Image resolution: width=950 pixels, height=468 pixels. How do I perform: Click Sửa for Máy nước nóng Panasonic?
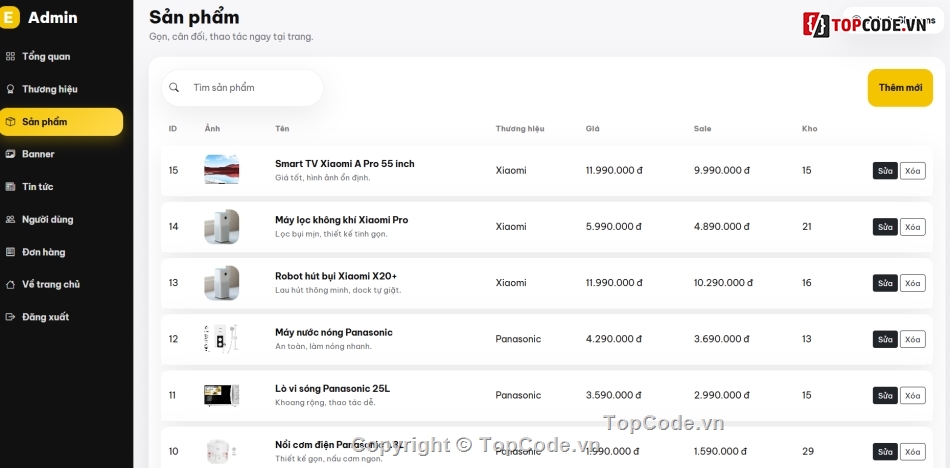[885, 339]
